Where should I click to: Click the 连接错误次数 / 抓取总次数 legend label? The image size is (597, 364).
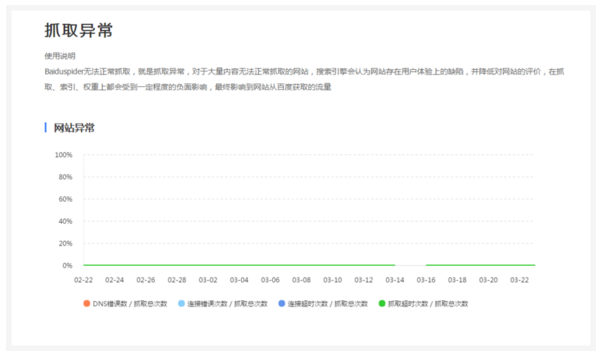(x=227, y=303)
